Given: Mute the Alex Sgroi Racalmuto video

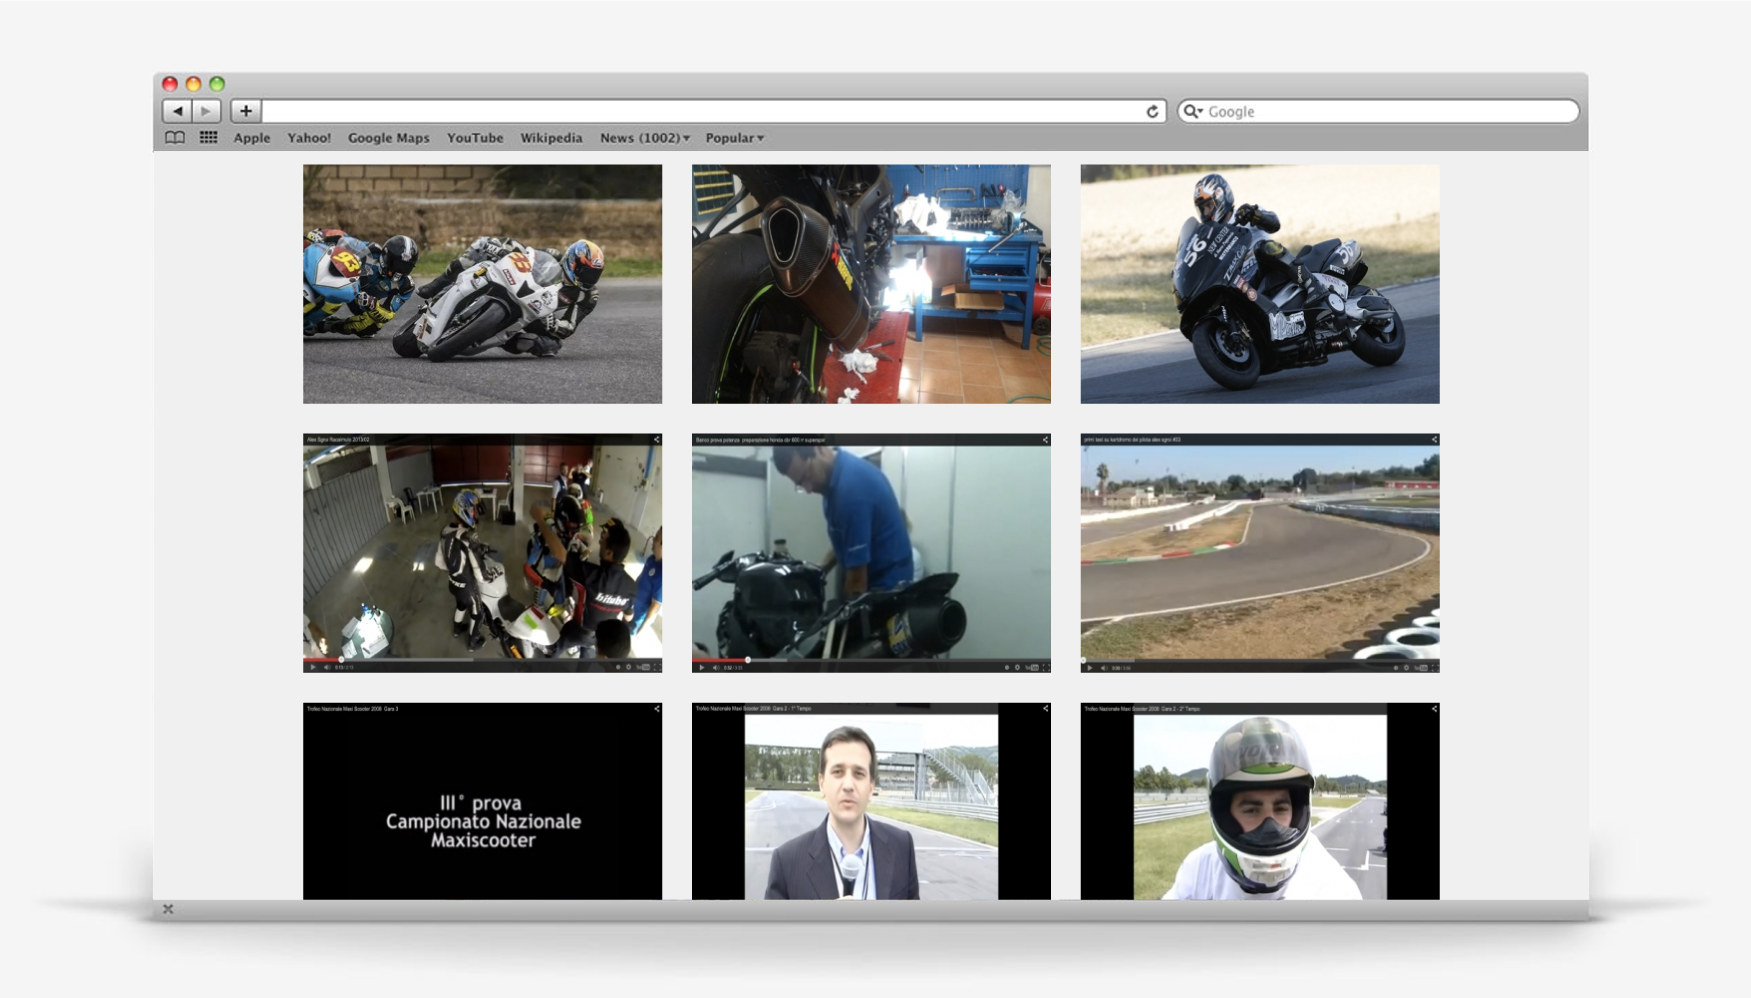Looking at the screenshot, I should pyautogui.click(x=327, y=667).
